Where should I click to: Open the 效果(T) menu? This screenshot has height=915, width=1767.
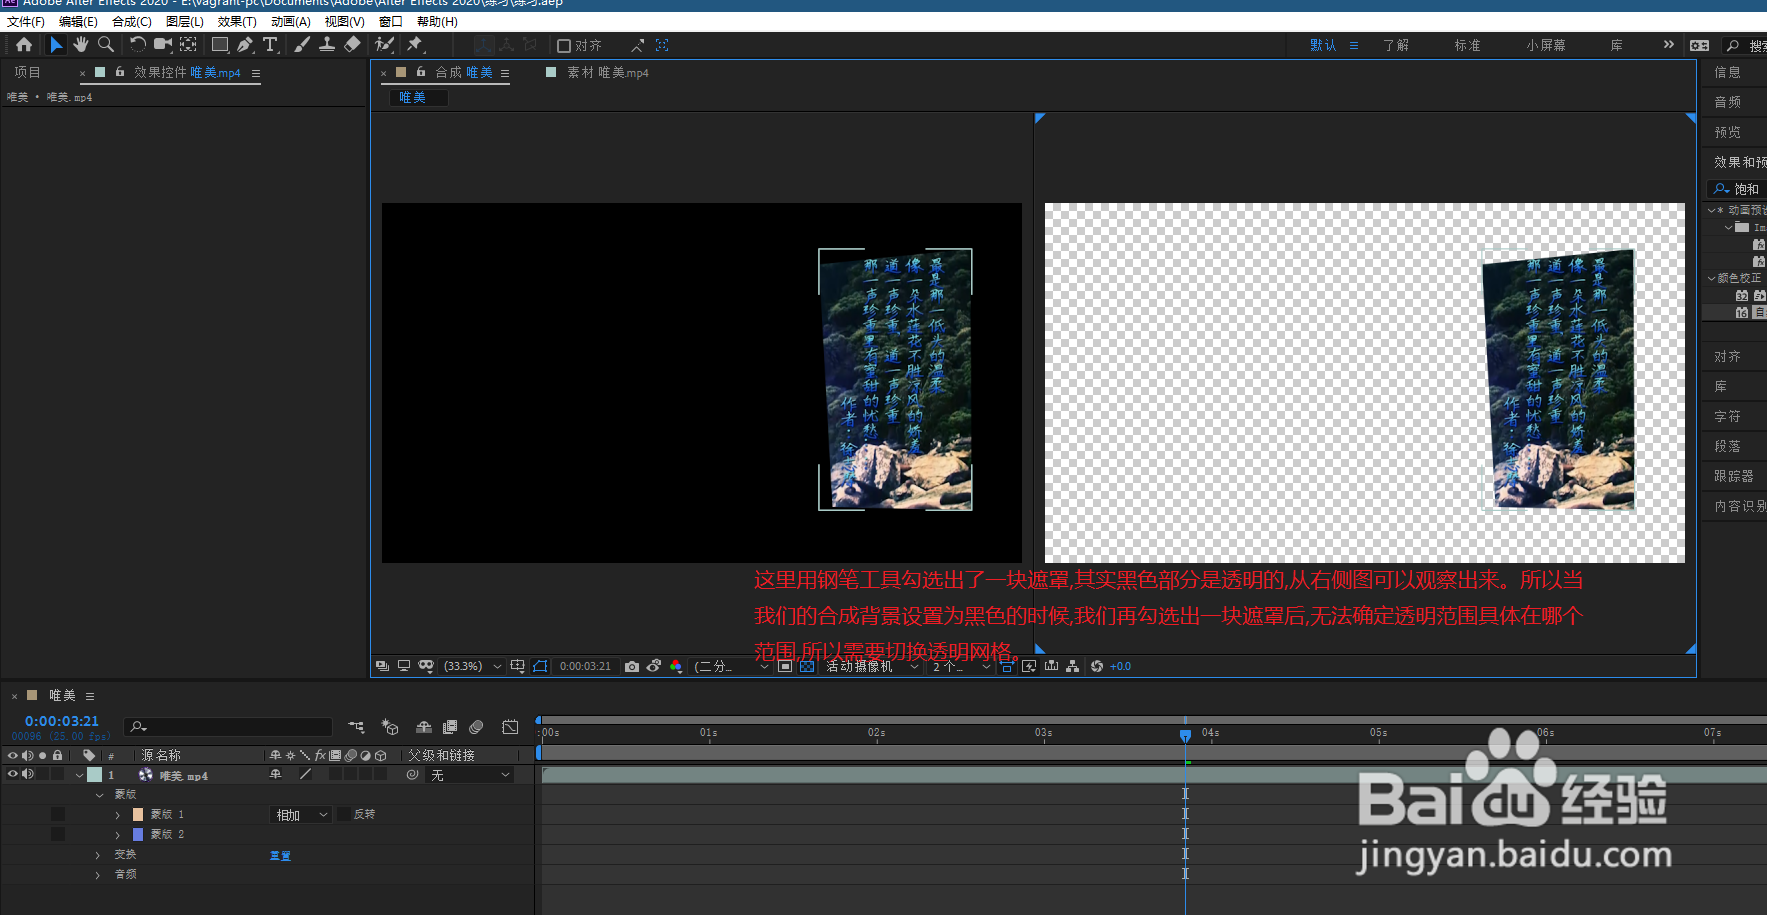point(237,21)
